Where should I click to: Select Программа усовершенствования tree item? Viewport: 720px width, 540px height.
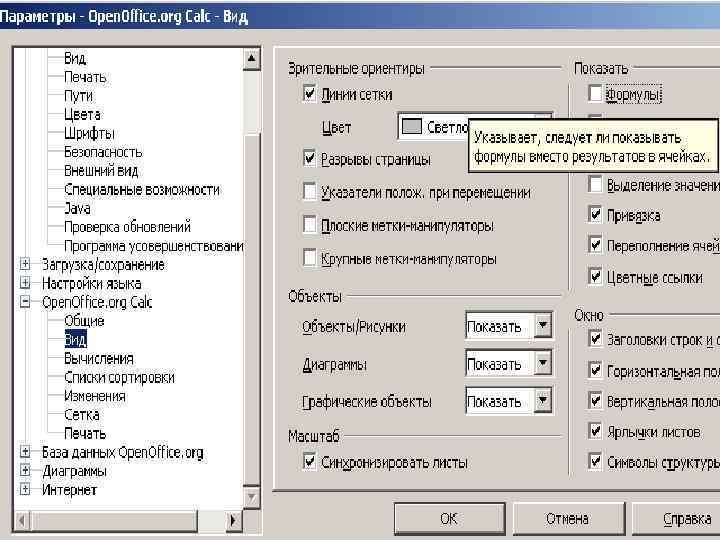tap(154, 246)
